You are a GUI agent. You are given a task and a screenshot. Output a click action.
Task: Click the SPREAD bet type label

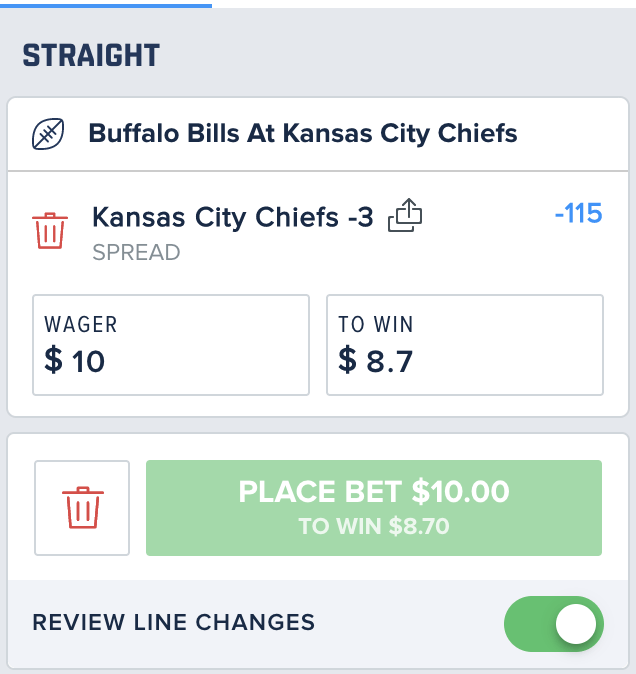pos(136,252)
